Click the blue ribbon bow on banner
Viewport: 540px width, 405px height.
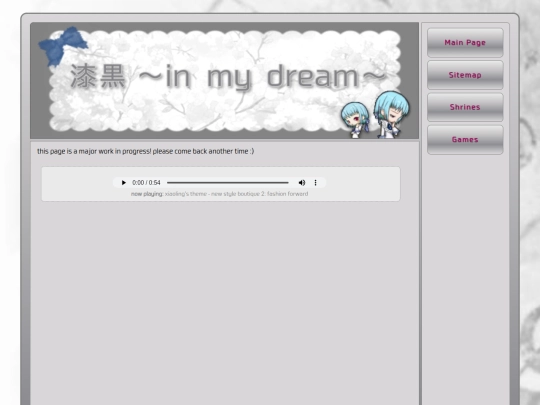point(63,45)
